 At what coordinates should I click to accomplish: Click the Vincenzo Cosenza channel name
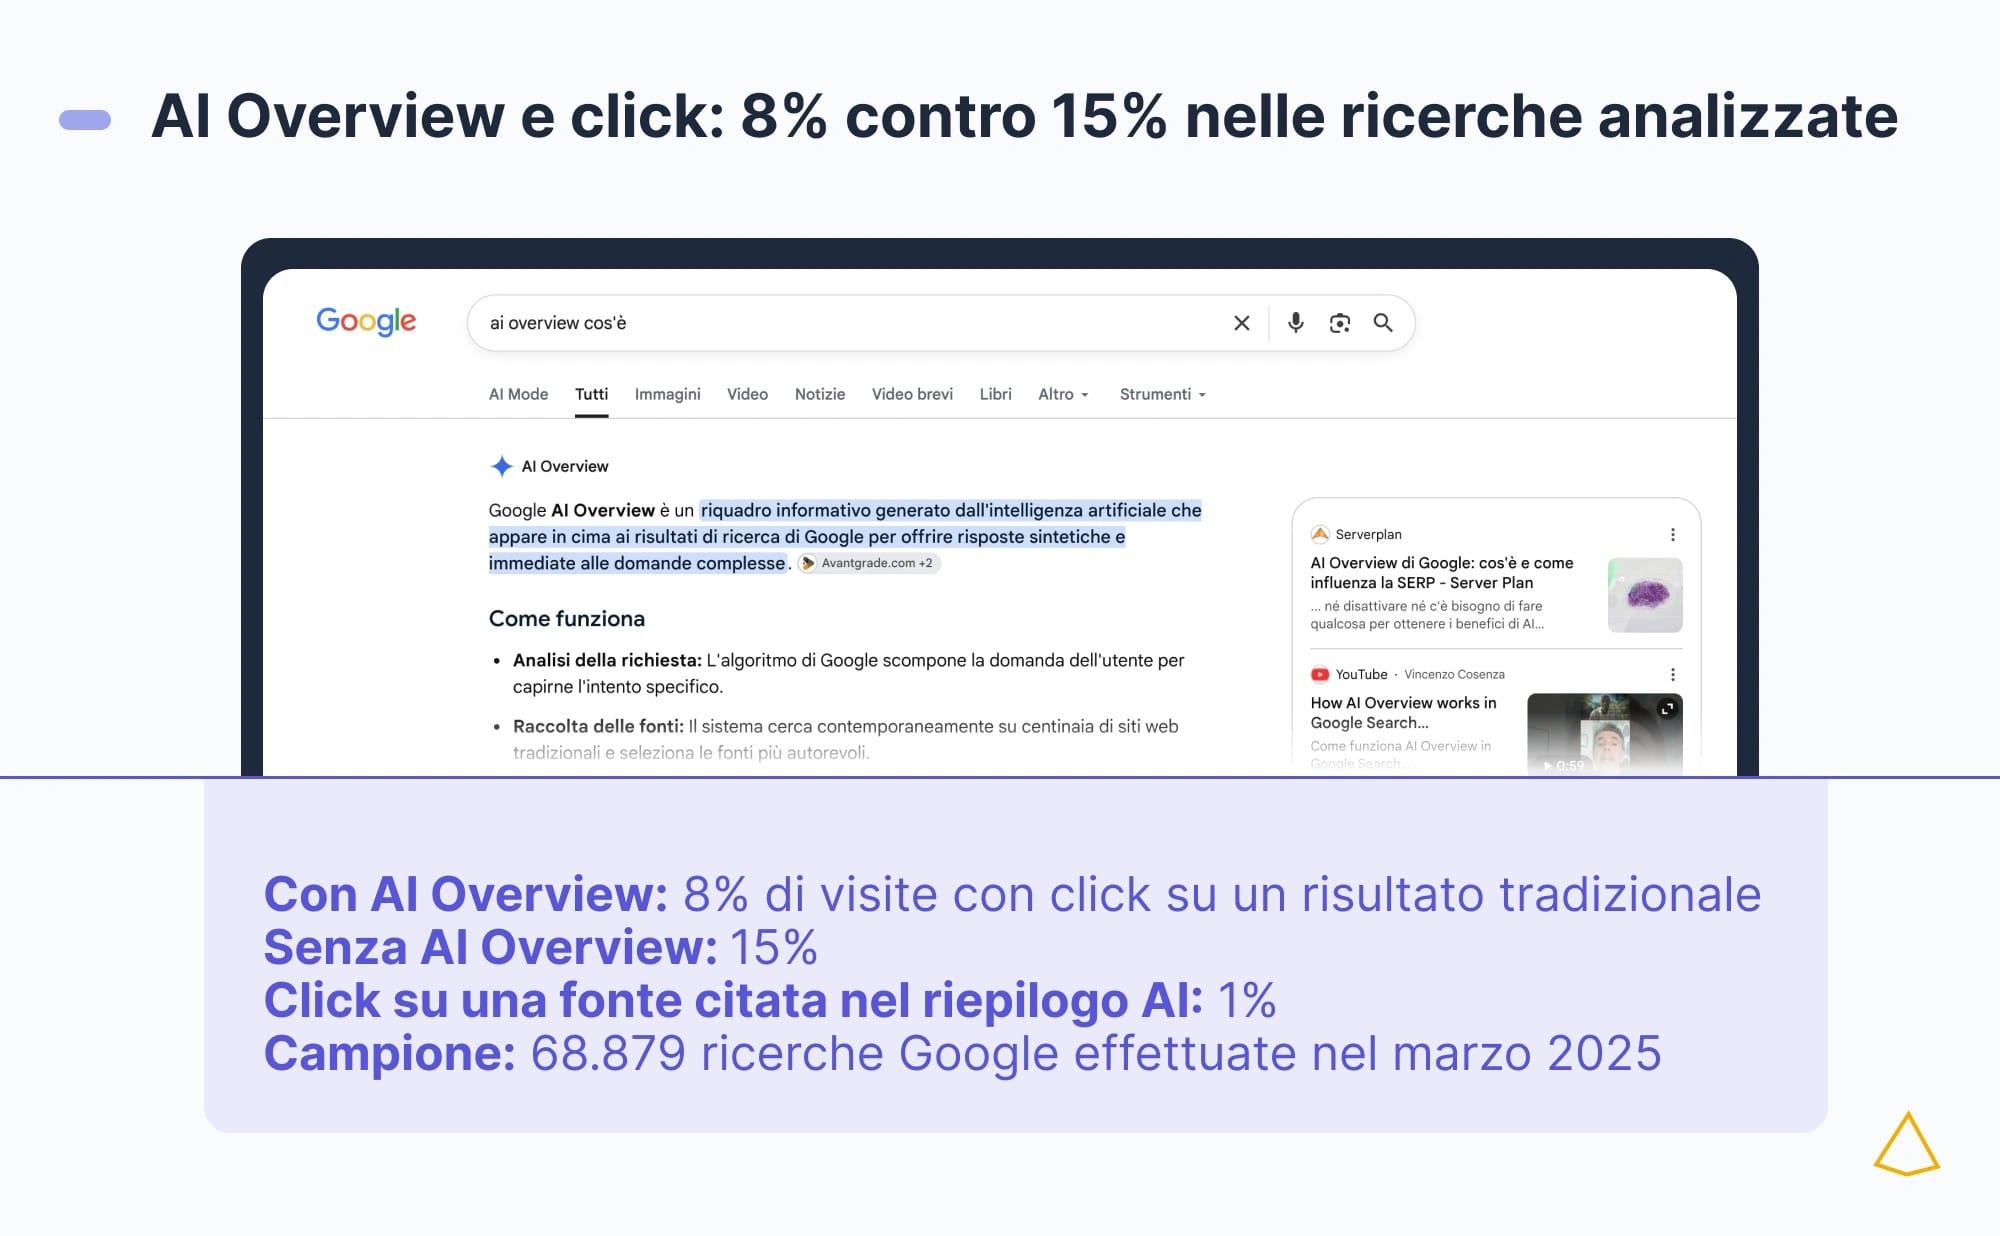(1454, 674)
